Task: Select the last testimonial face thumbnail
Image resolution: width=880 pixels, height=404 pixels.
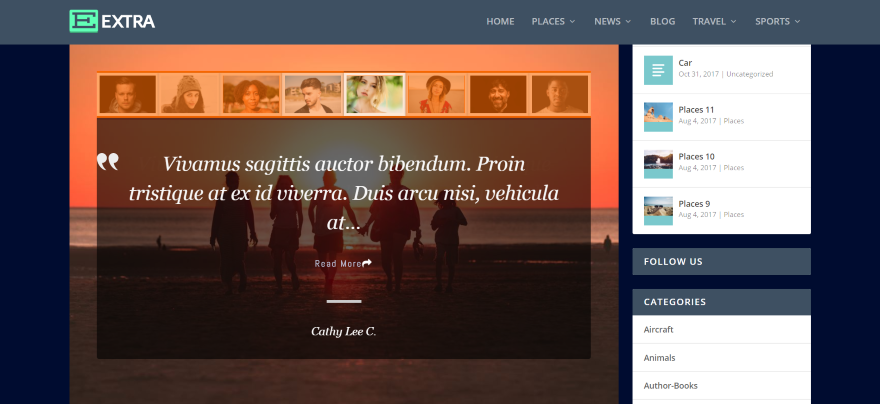Action: click(x=560, y=94)
